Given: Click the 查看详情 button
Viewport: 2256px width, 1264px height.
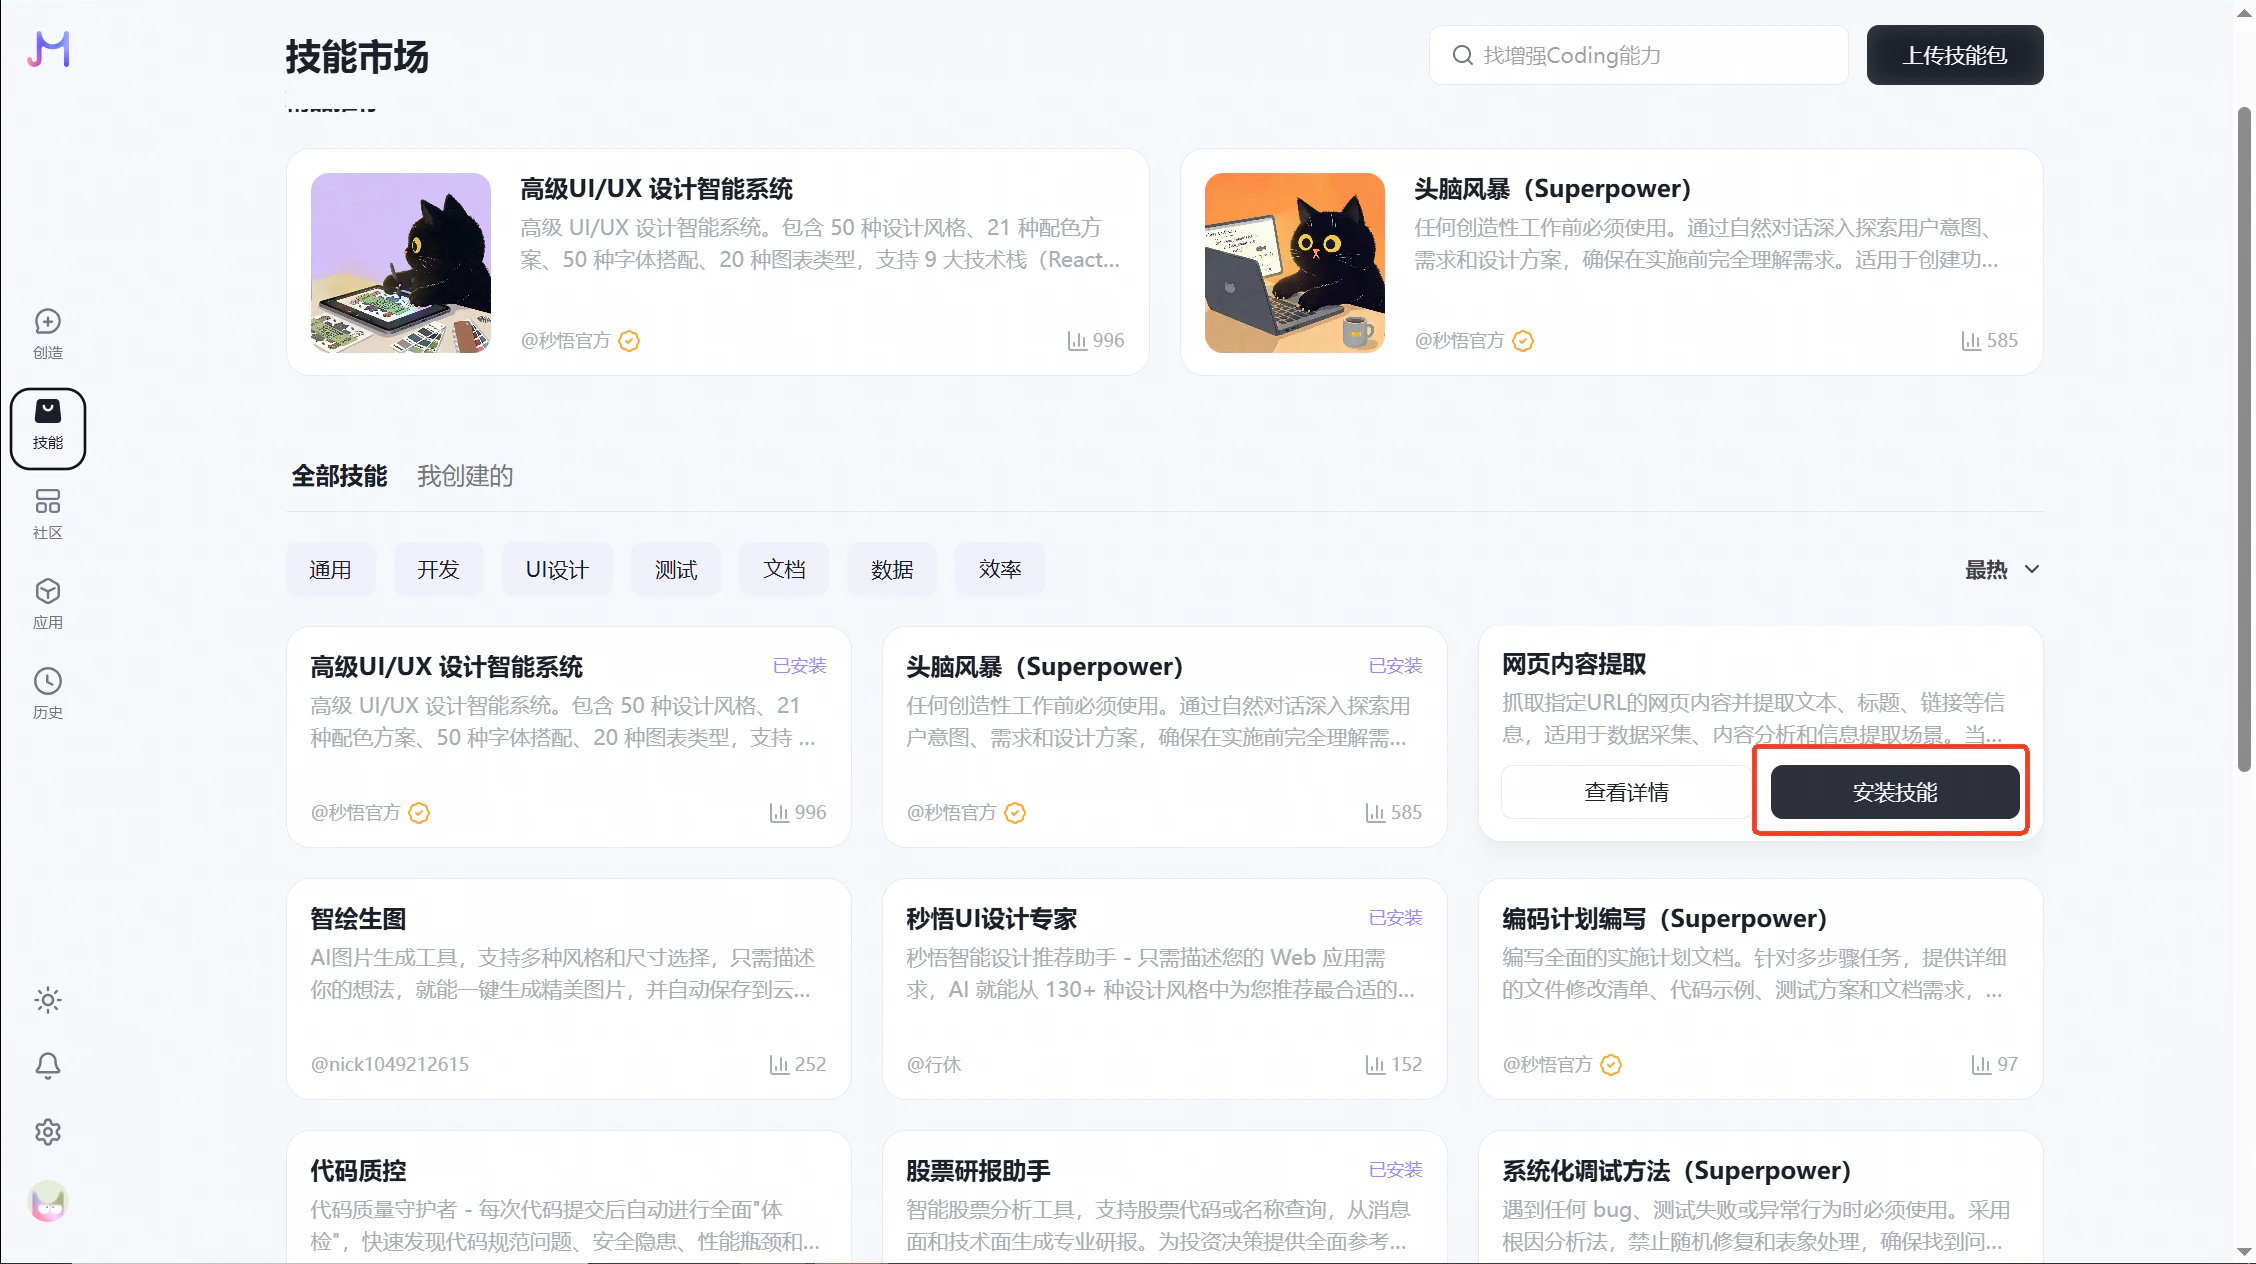Looking at the screenshot, I should tap(1626, 792).
